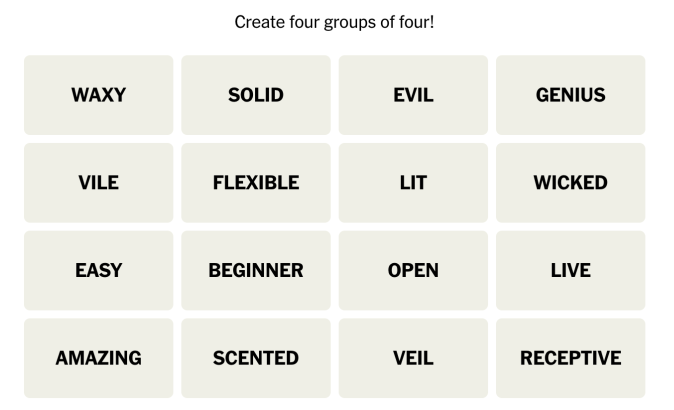Select the FLEXIBLE tile

click(256, 183)
